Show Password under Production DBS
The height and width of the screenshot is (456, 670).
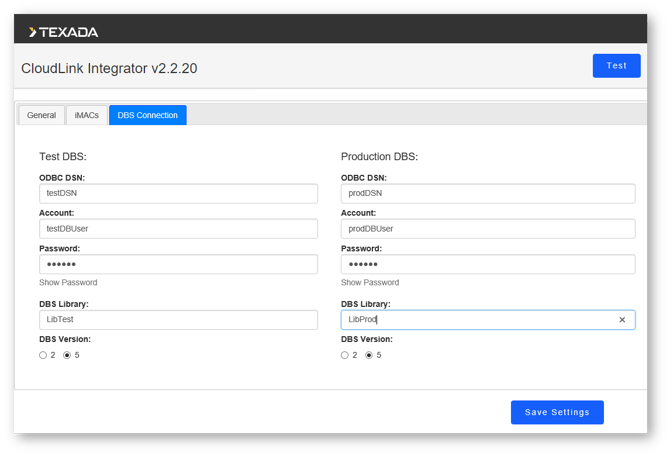coord(370,283)
